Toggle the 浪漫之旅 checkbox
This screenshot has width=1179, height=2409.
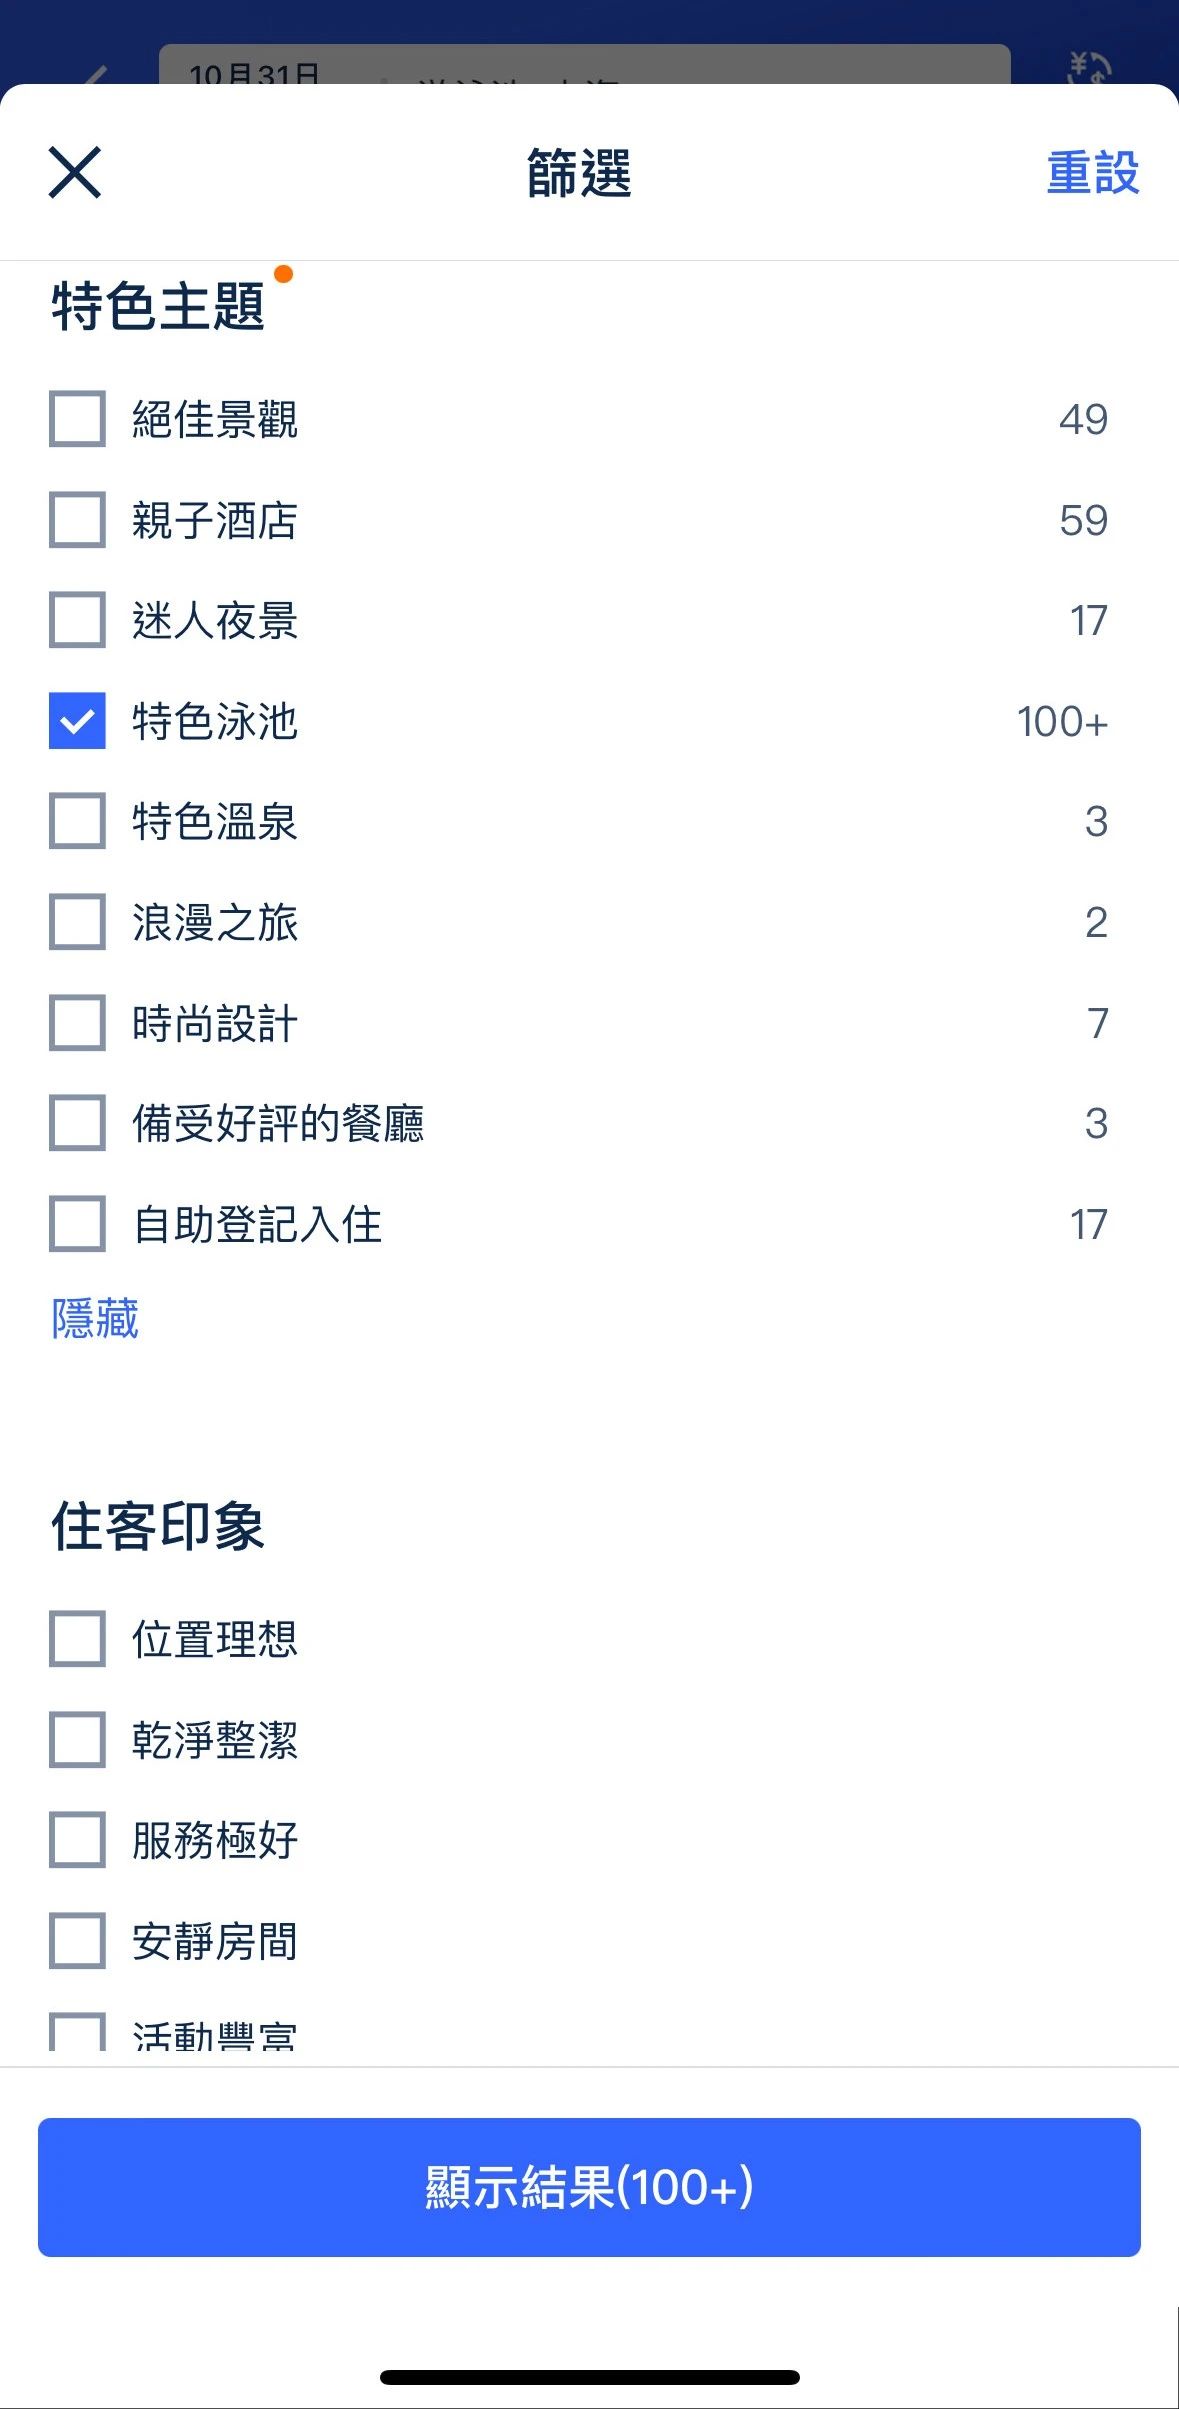tap(77, 922)
